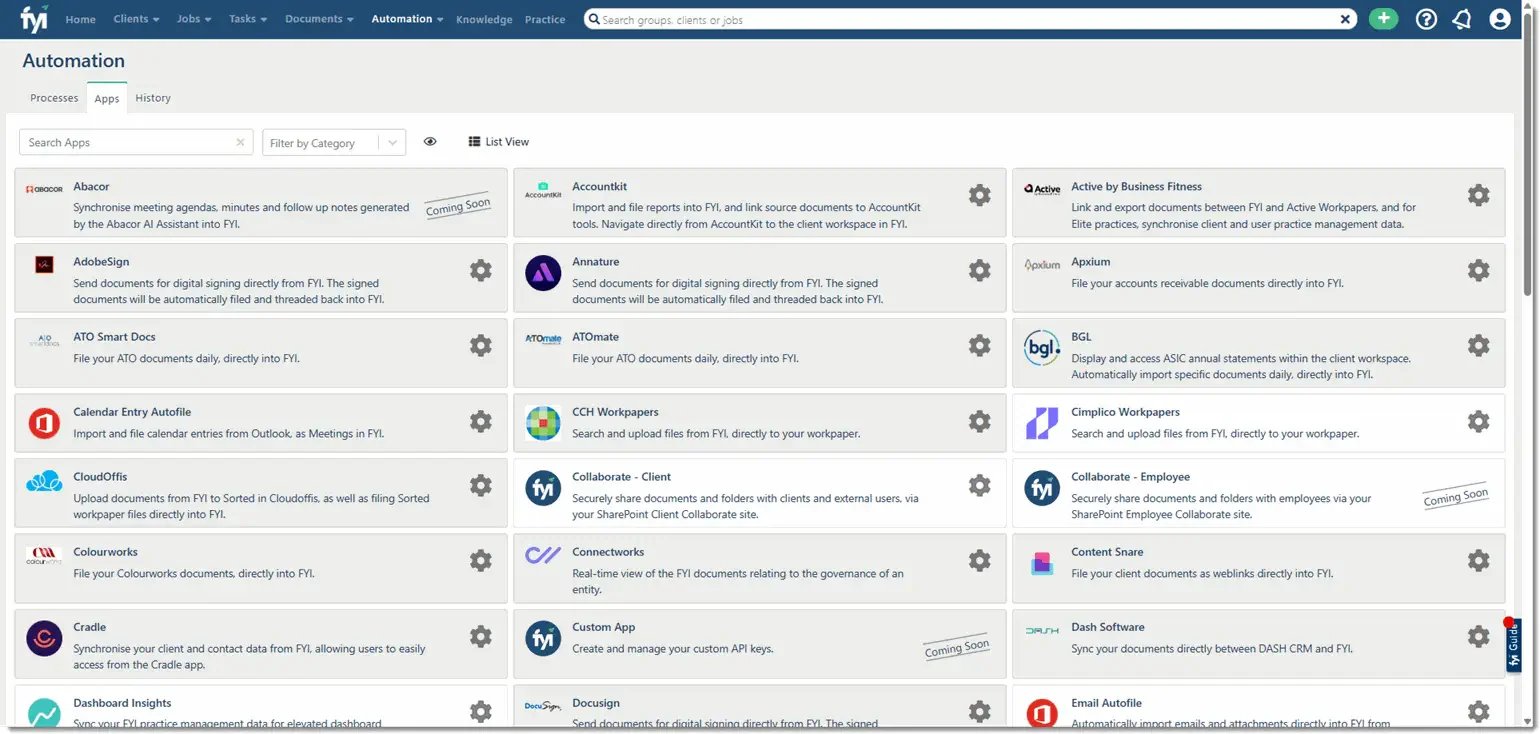Open settings gear for Collaborate - Client

coord(980,486)
